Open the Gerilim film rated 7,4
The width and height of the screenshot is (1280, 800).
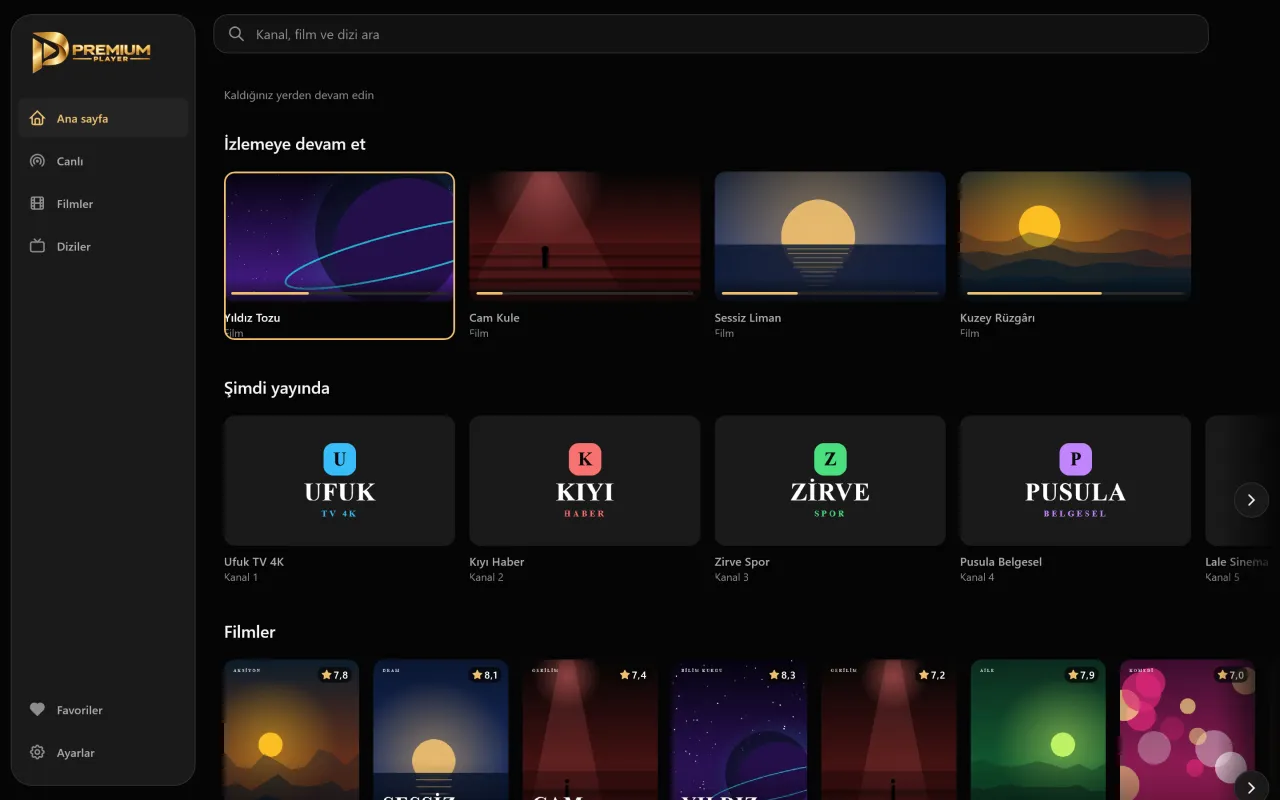click(x=590, y=730)
